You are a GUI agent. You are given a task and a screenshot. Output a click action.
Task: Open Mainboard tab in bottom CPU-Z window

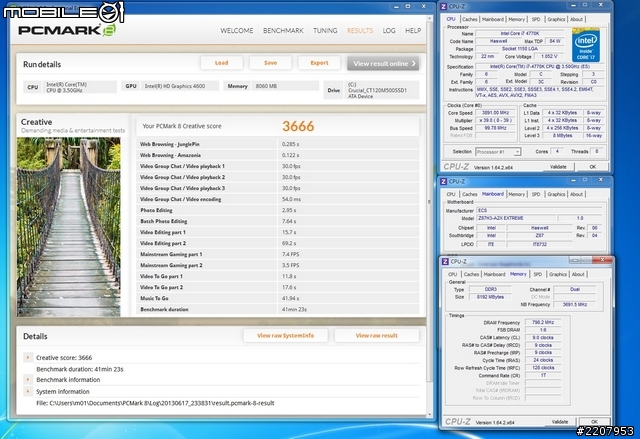[494, 274]
